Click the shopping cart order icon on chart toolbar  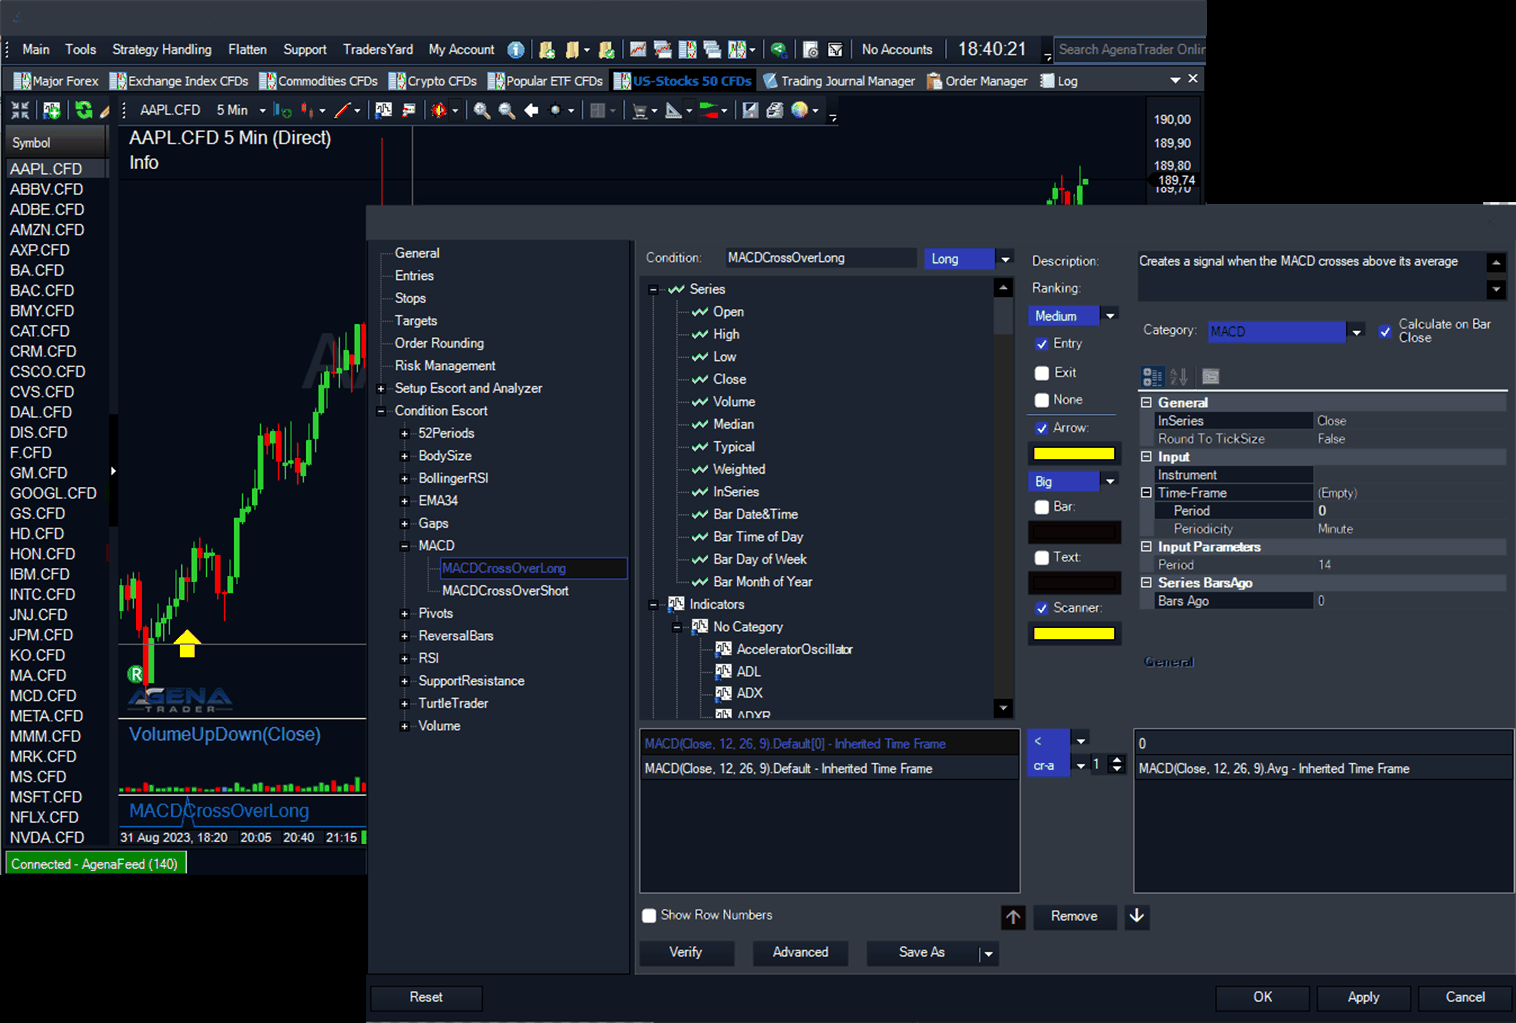640,110
